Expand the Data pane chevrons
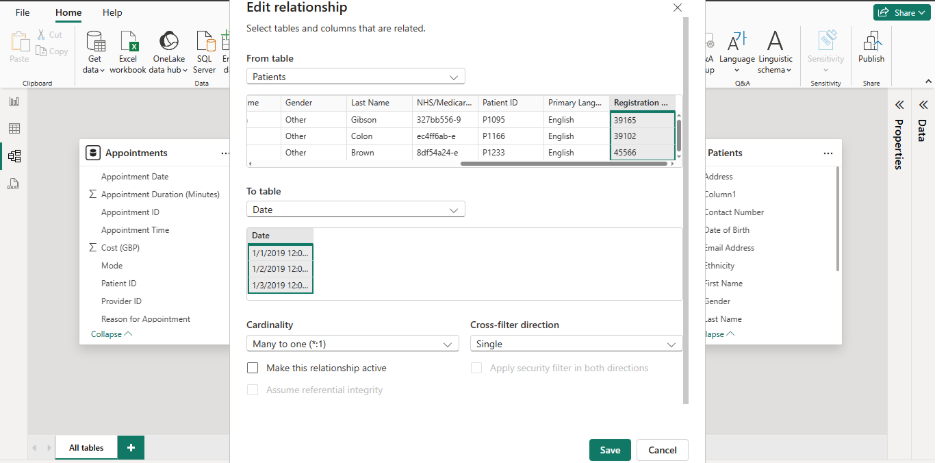Image resolution: width=936 pixels, height=463 pixels. point(923,106)
